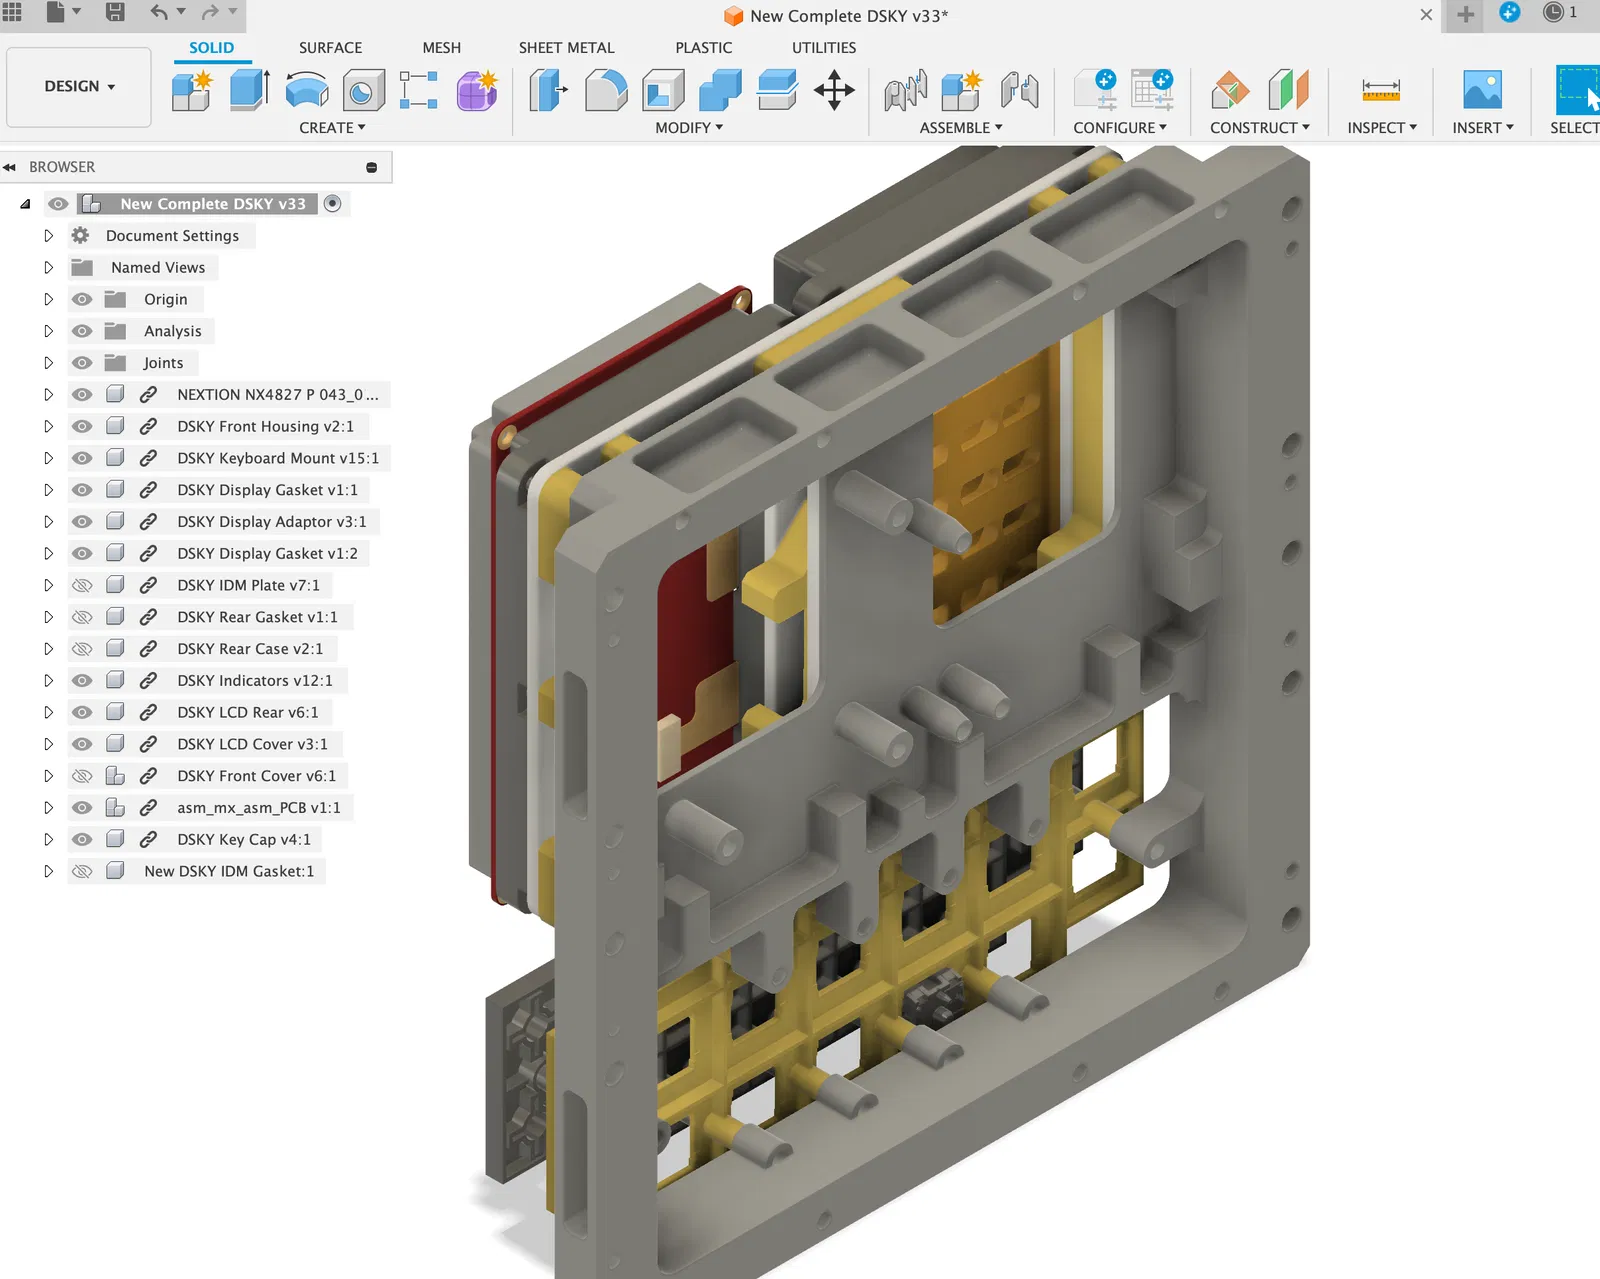The width and height of the screenshot is (1600, 1279).
Task: Open the File menu icon
Action: (x=56, y=12)
